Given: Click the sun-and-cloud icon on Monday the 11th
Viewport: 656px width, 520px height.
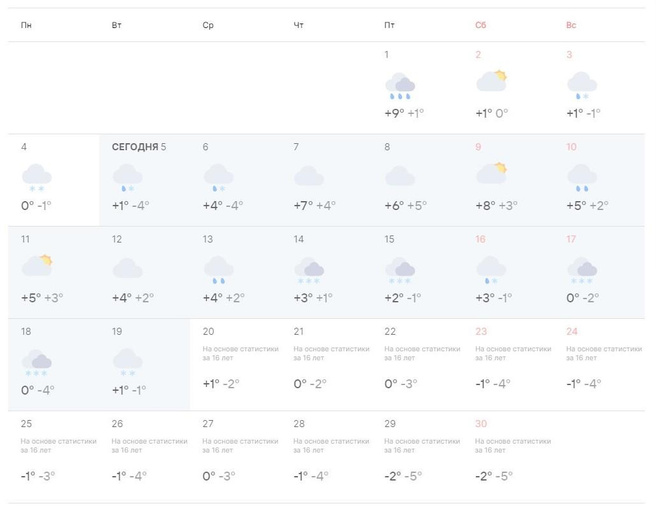Looking at the screenshot, I should [x=37, y=266].
